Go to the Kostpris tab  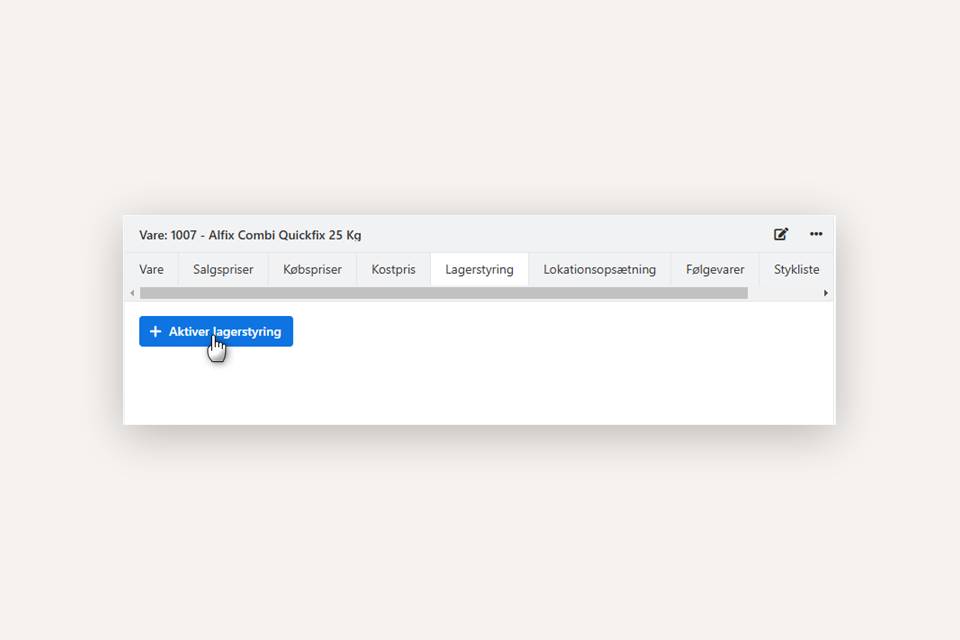(x=393, y=269)
